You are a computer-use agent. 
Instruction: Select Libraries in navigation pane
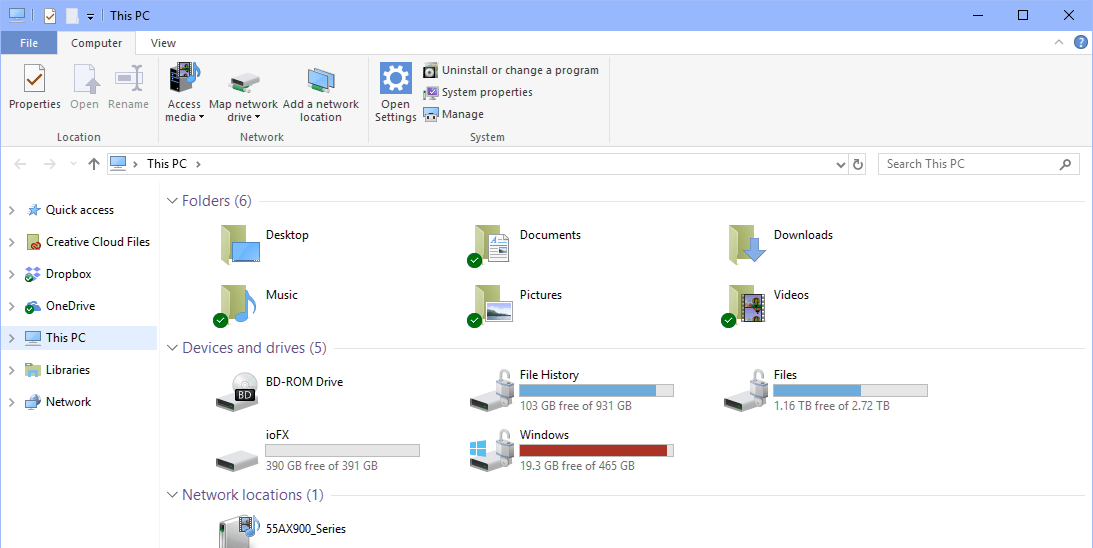click(x=68, y=370)
